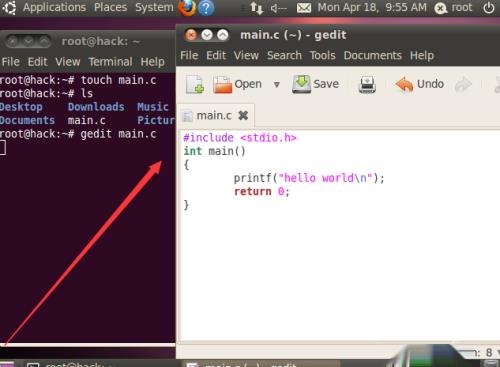Click the Downloads entry in terminal listing
The image size is (500, 367).
pyautogui.click(x=96, y=107)
